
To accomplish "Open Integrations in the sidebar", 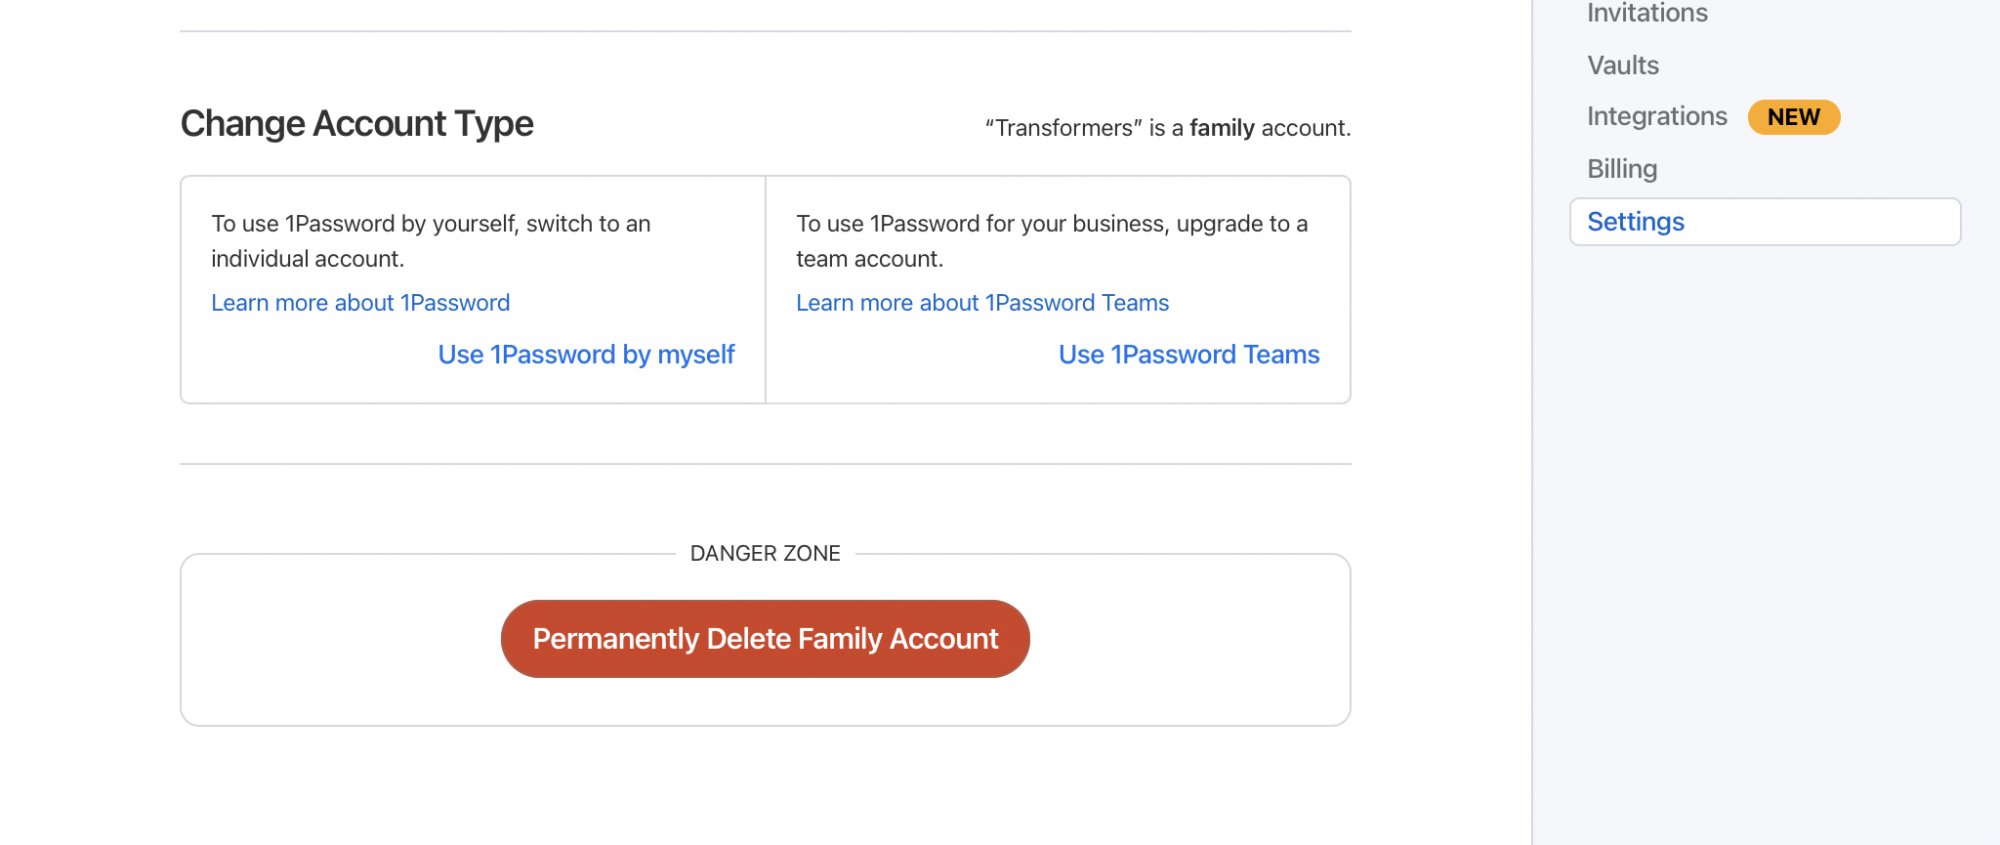I will (1657, 117).
